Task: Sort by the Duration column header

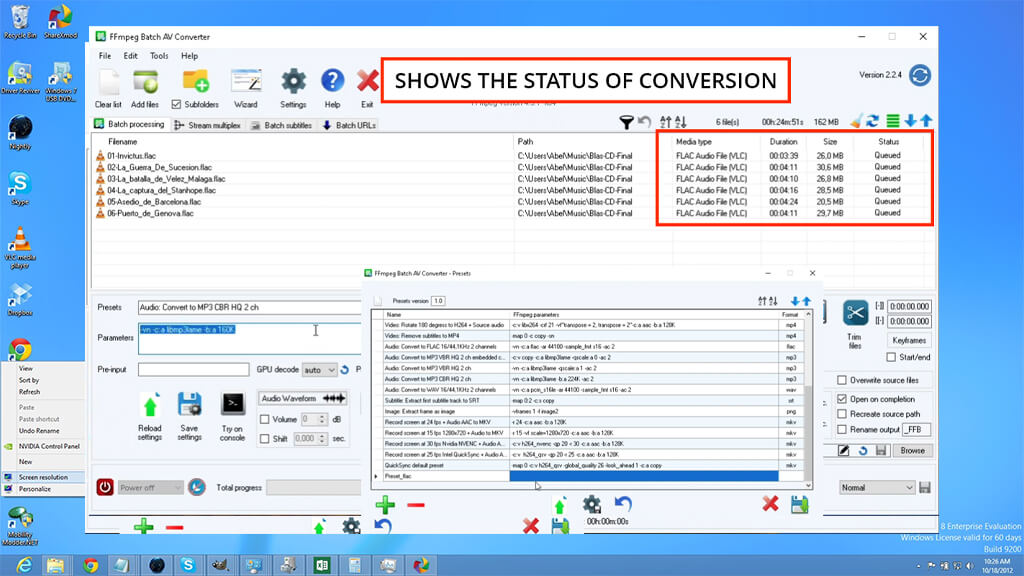Action: [x=783, y=142]
